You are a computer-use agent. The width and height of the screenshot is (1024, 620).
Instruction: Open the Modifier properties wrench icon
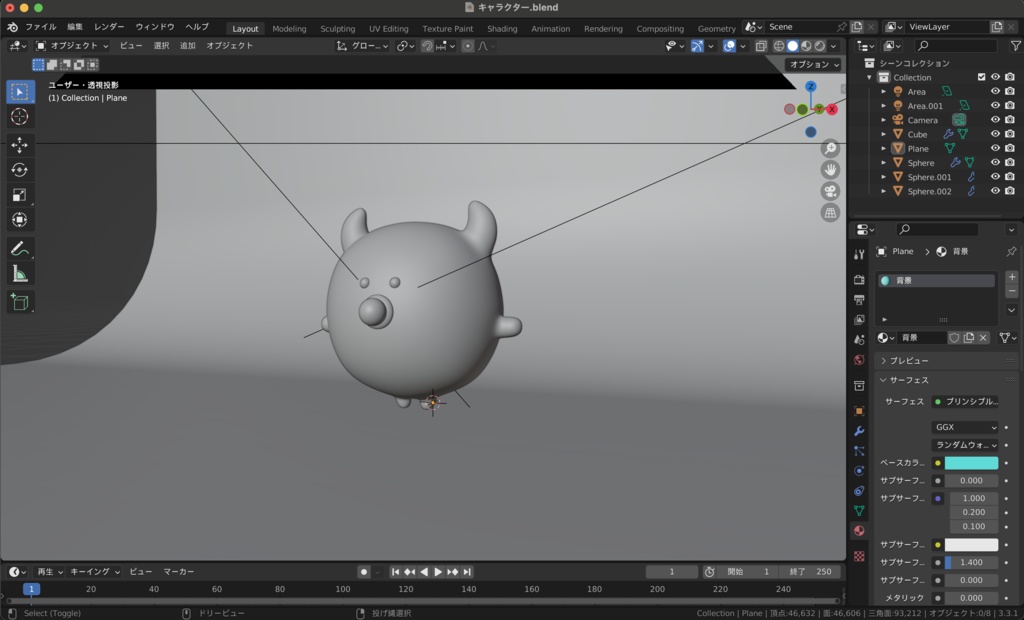coord(860,430)
